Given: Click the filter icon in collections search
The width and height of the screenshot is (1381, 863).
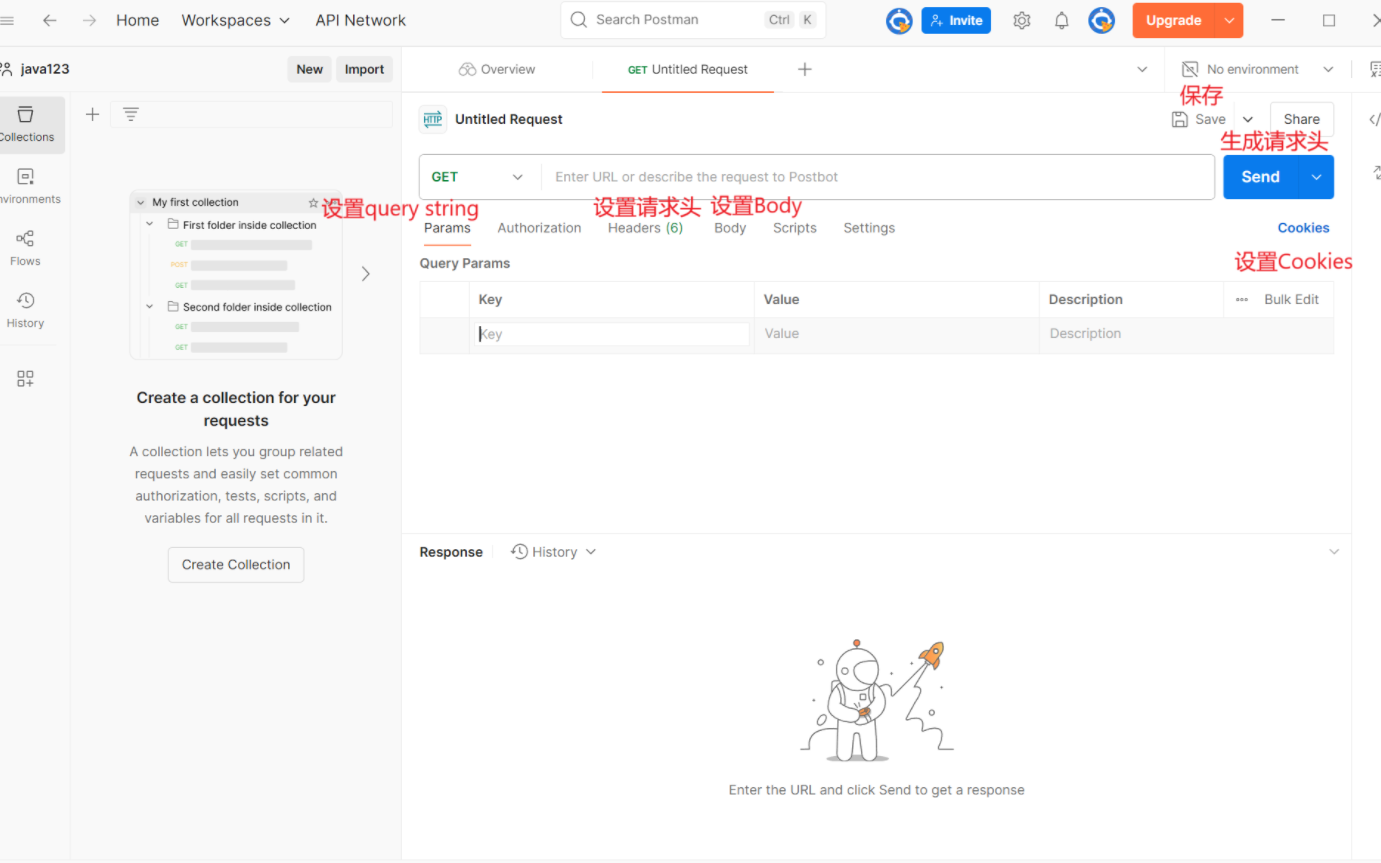Looking at the screenshot, I should [x=131, y=114].
